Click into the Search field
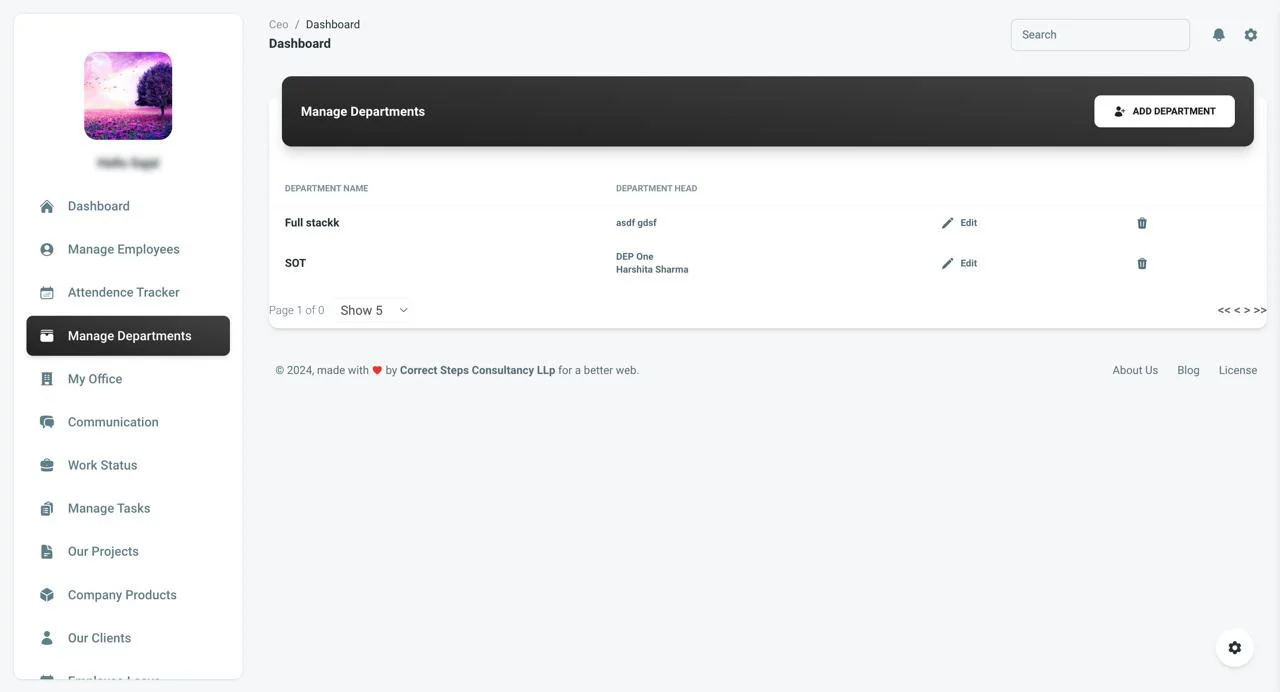This screenshot has height=692, width=1280. (x=1100, y=35)
